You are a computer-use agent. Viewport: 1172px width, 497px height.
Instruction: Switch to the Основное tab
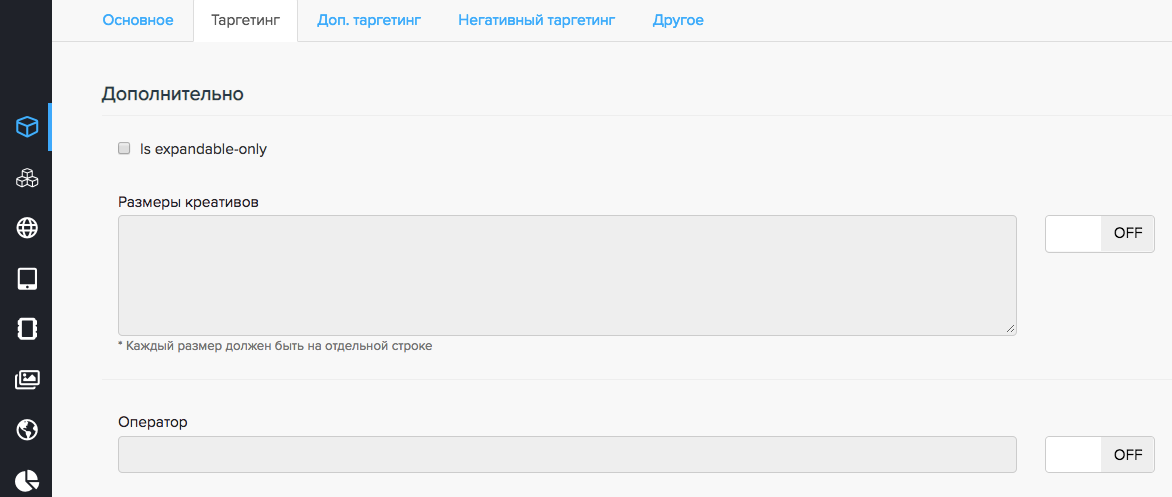point(138,20)
